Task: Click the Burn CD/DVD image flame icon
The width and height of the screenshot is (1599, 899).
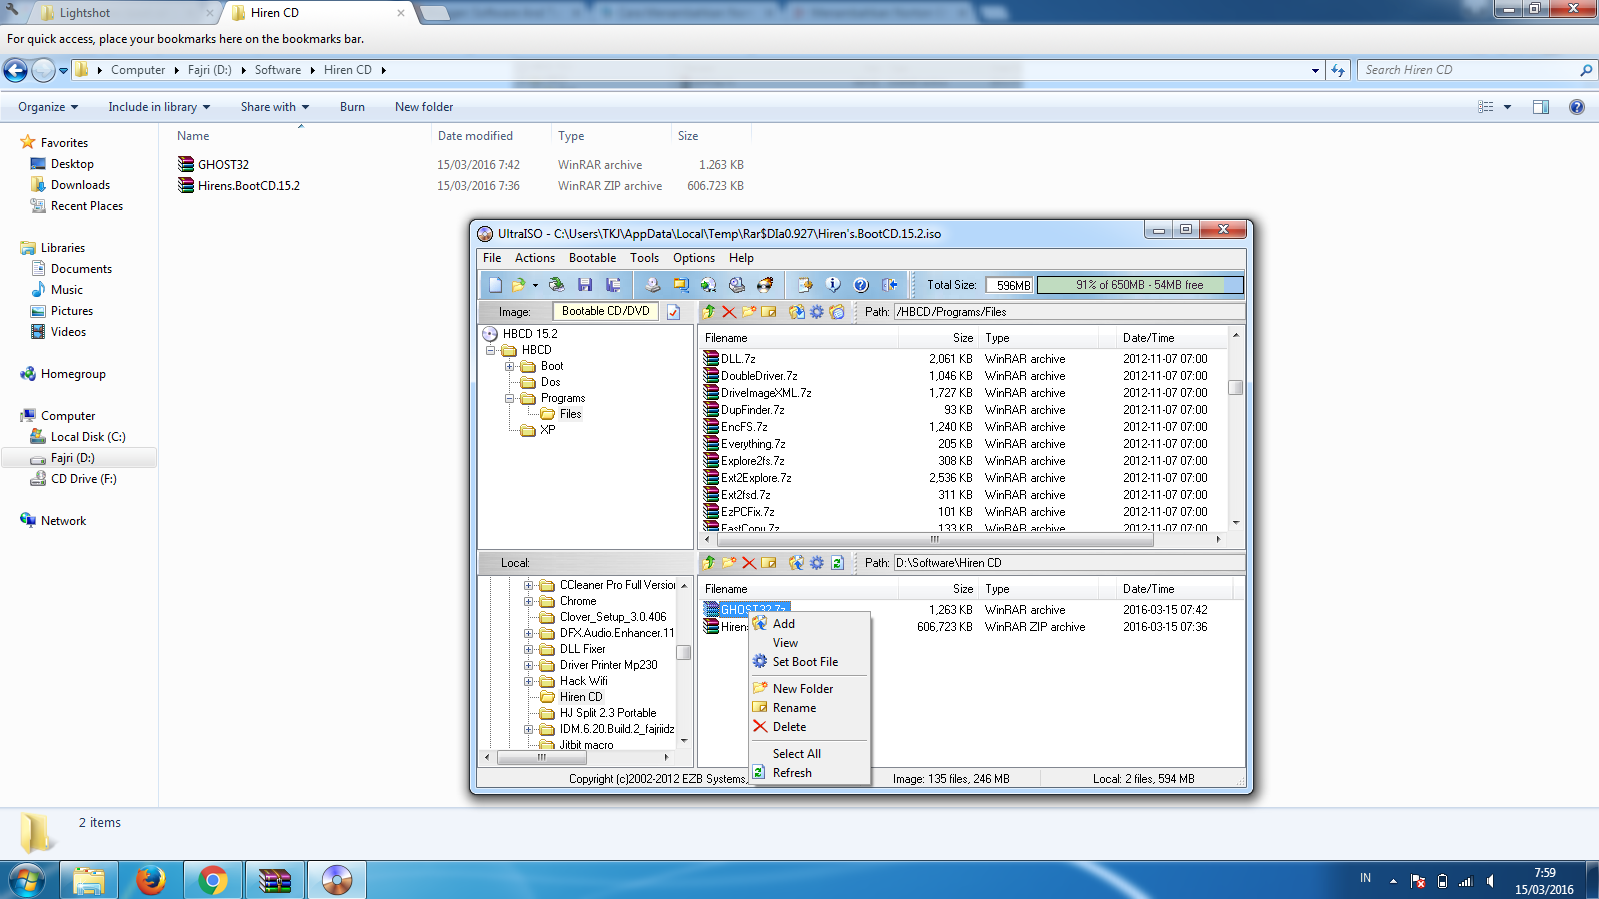Action: [765, 285]
